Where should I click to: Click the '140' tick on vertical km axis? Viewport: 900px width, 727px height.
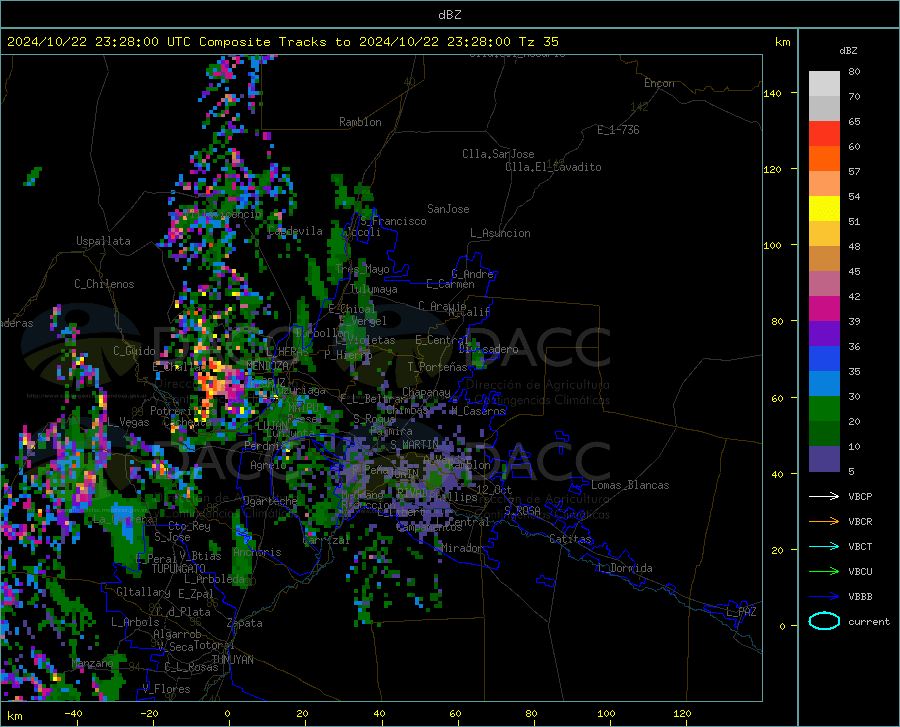point(772,93)
